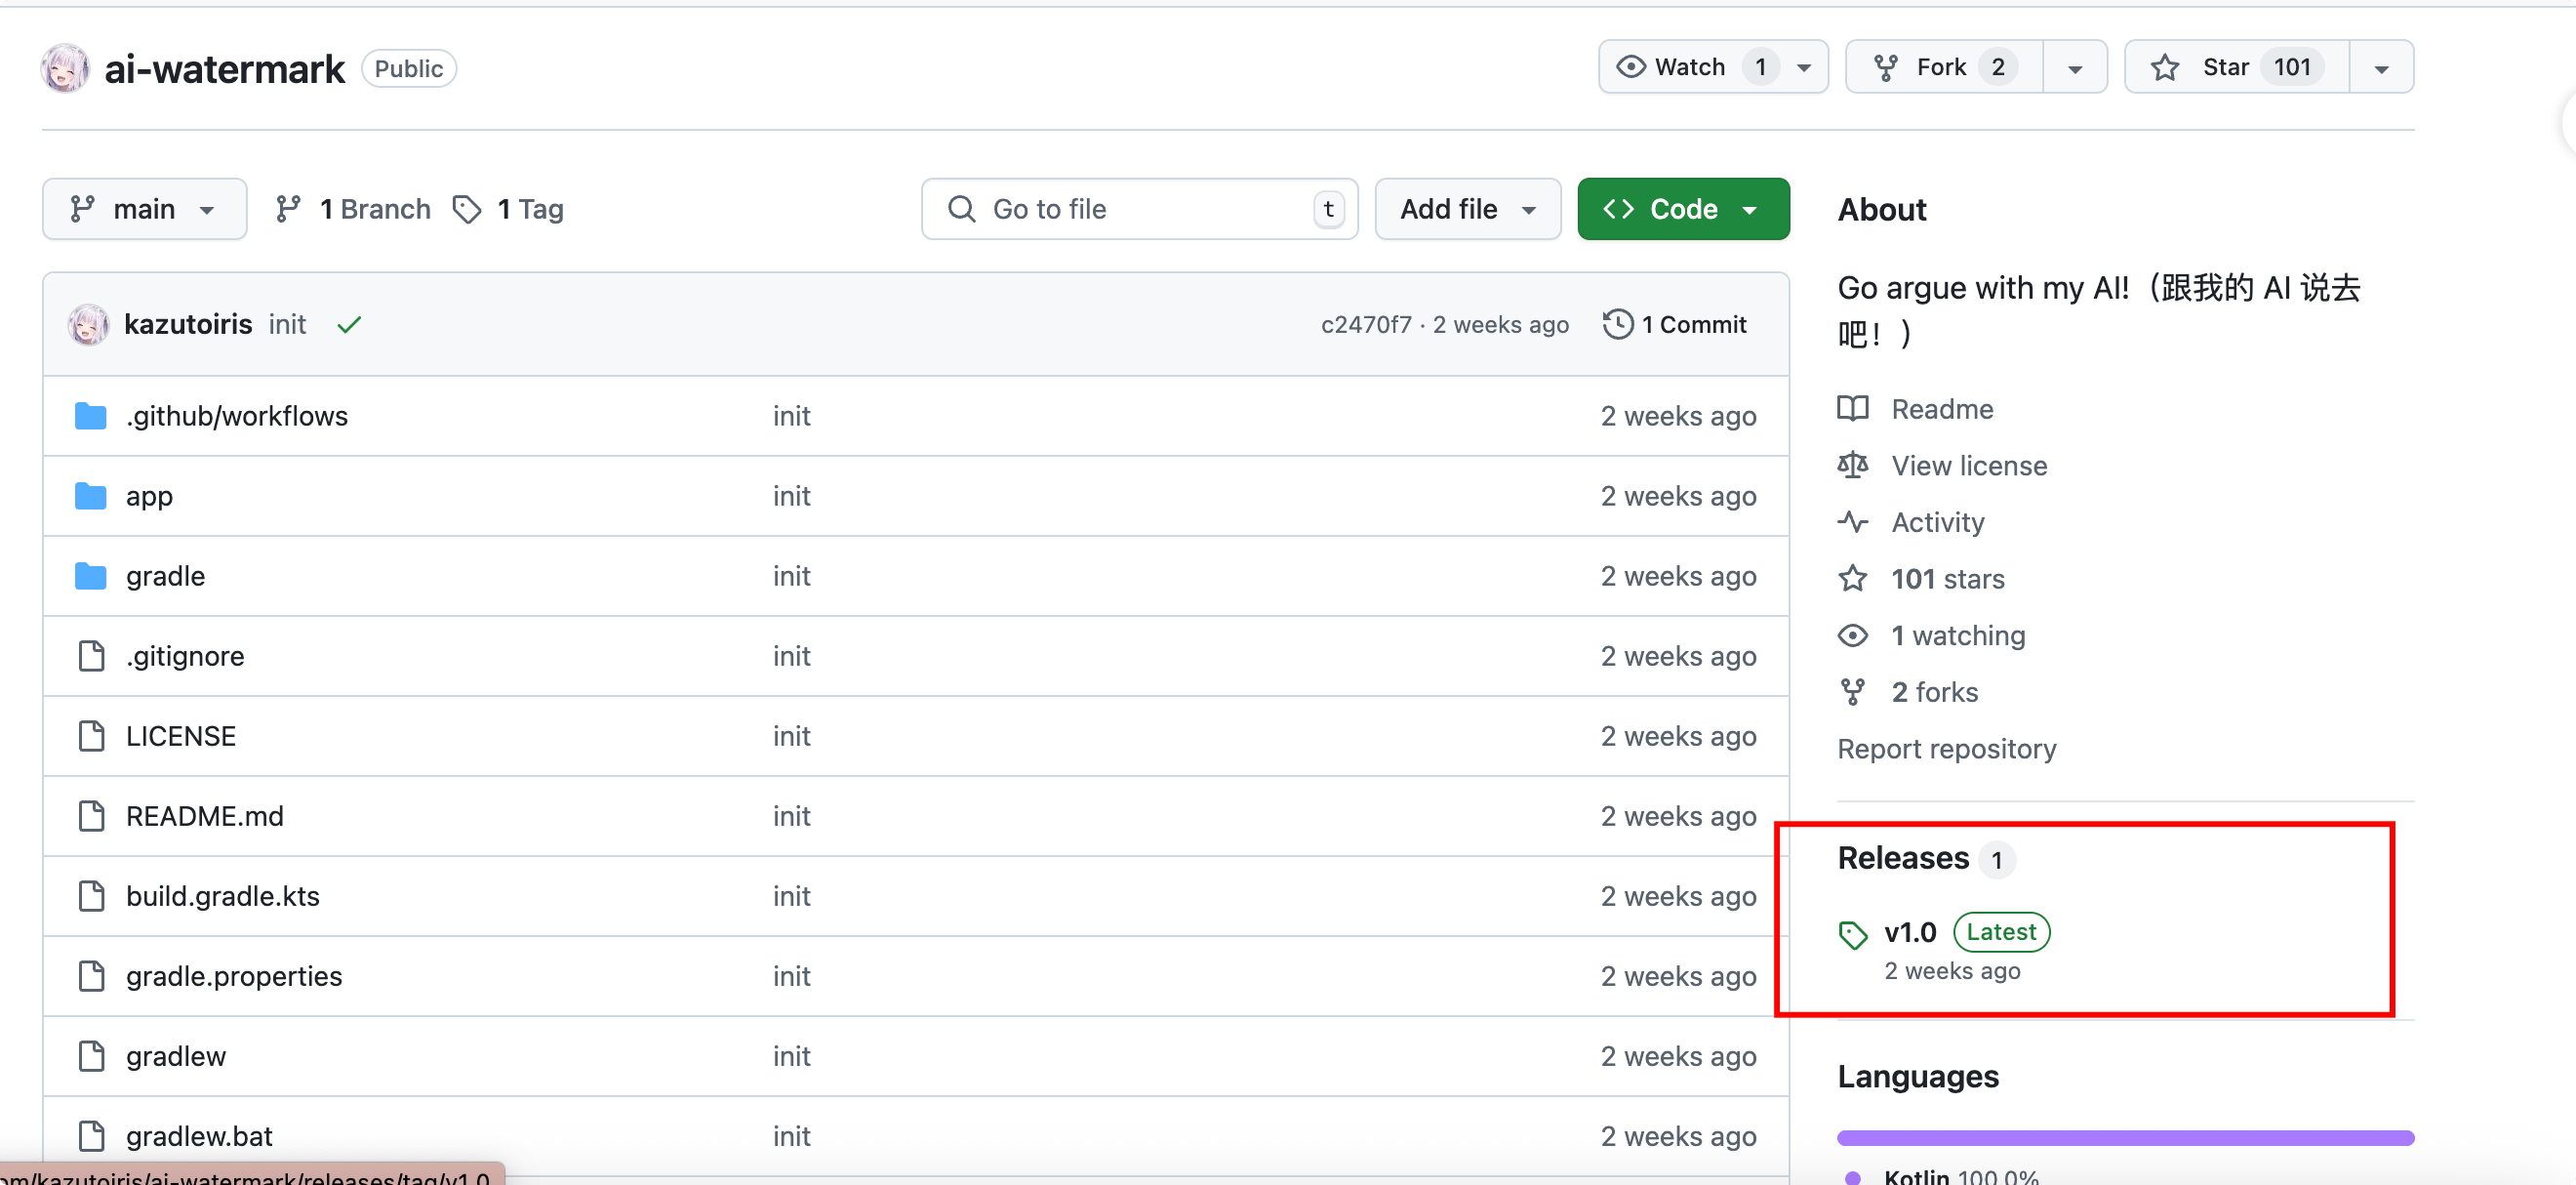
Task: Click the app folder icon
Action: [x=91, y=496]
